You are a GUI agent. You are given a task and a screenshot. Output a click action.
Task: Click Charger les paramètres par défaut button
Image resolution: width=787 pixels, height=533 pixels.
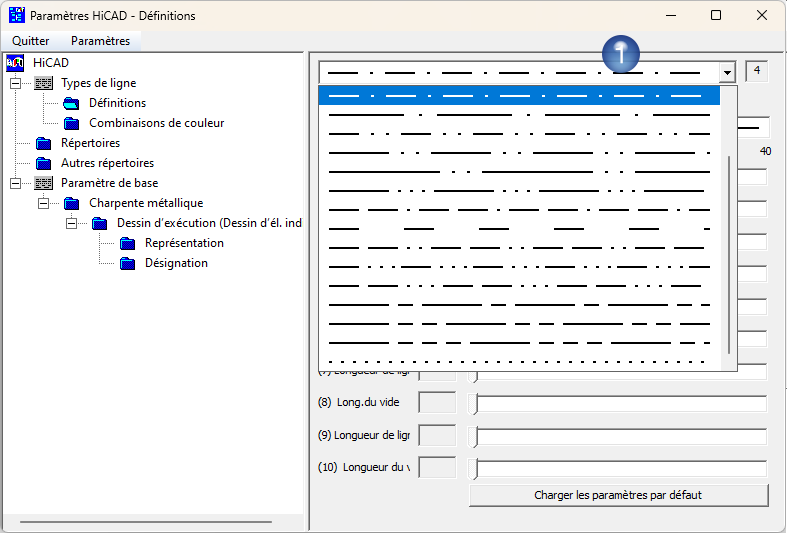click(x=618, y=495)
